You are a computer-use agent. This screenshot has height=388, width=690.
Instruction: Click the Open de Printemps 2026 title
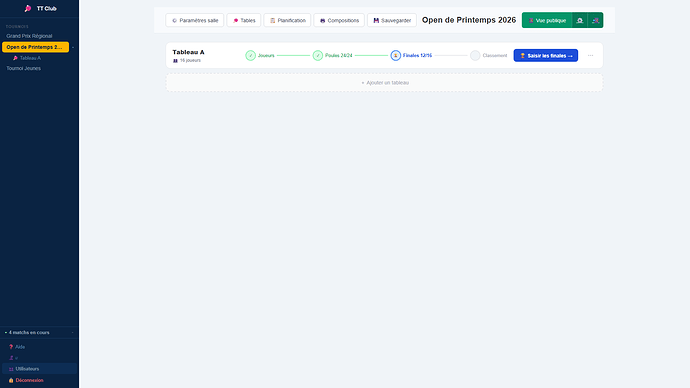tap(469, 20)
